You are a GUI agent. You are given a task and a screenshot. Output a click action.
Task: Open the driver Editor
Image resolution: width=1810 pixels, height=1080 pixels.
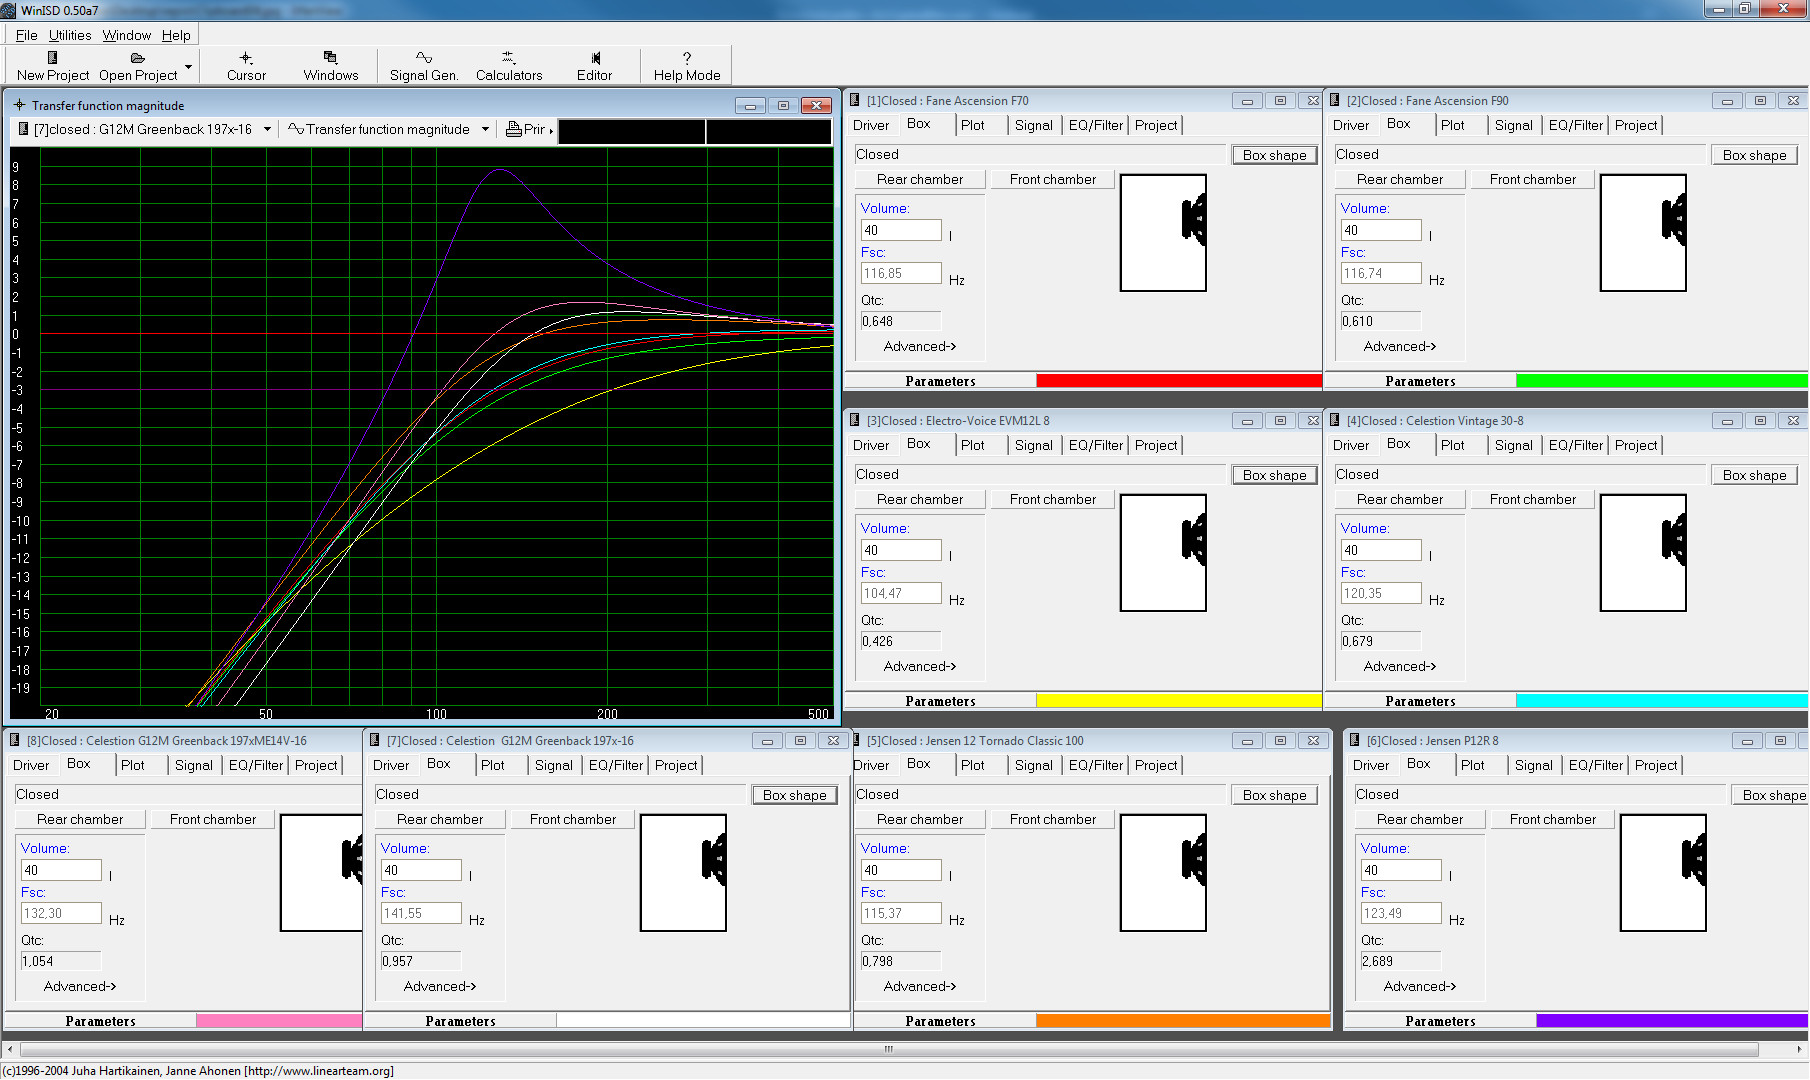(x=594, y=66)
